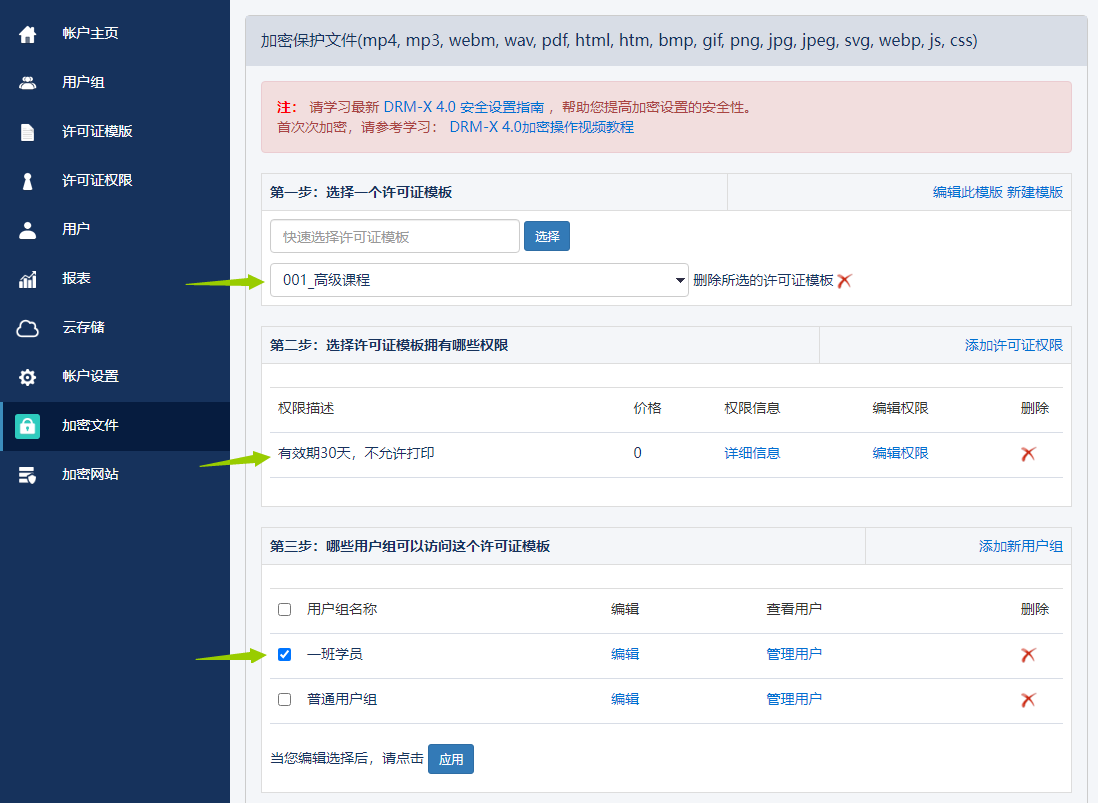This screenshot has height=803, width=1098.
Task: Check the 普通用户组 checkbox
Action: tap(285, 700)
